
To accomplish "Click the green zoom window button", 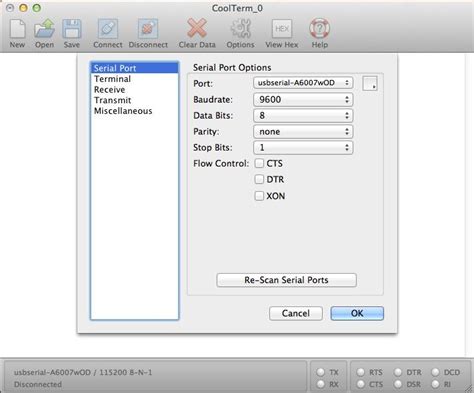I will [x=37, y=8].
